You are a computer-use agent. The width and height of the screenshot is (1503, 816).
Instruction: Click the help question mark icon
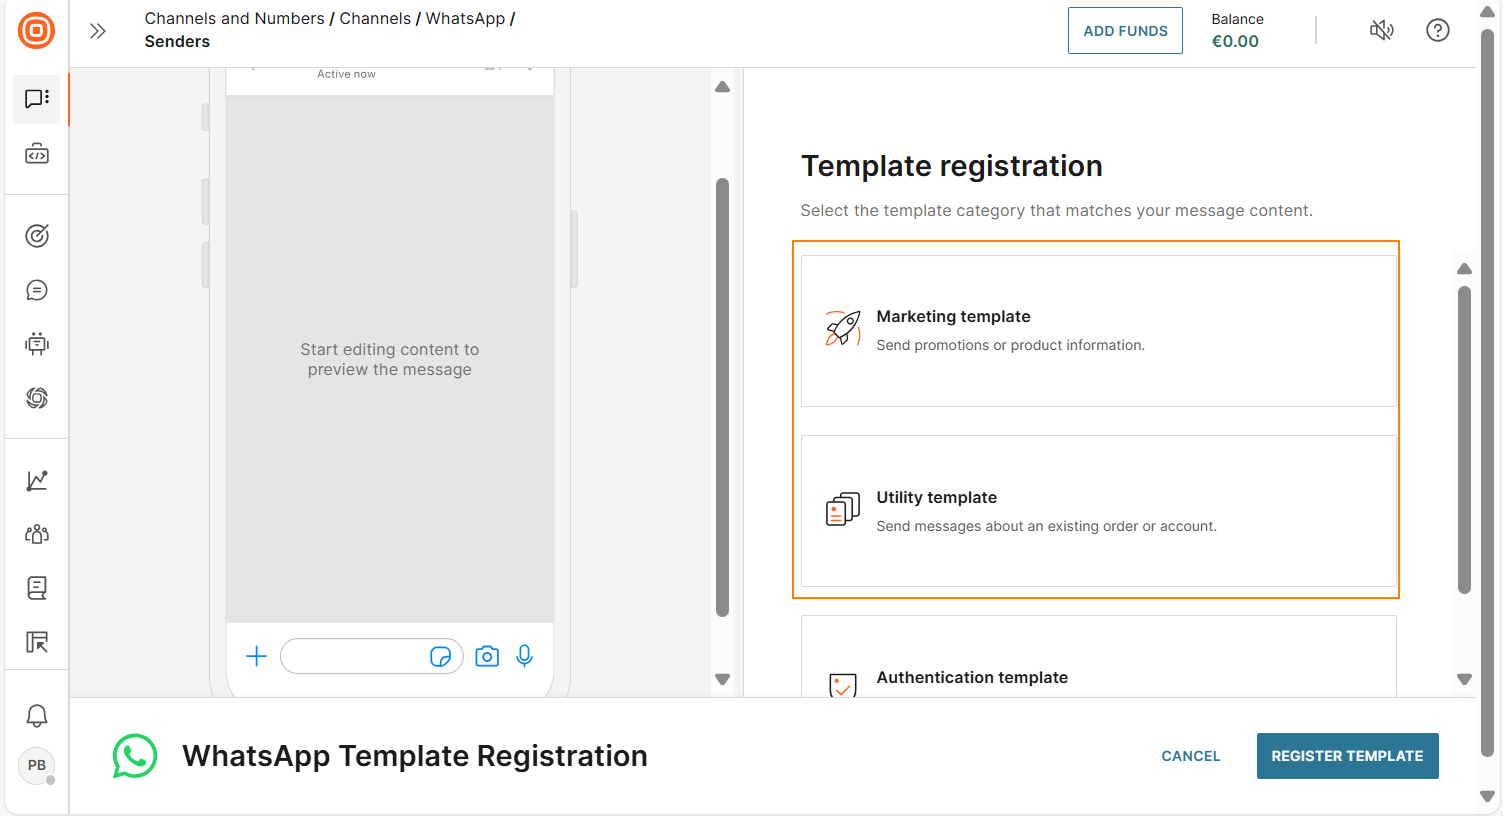(x=1437, y=30)
